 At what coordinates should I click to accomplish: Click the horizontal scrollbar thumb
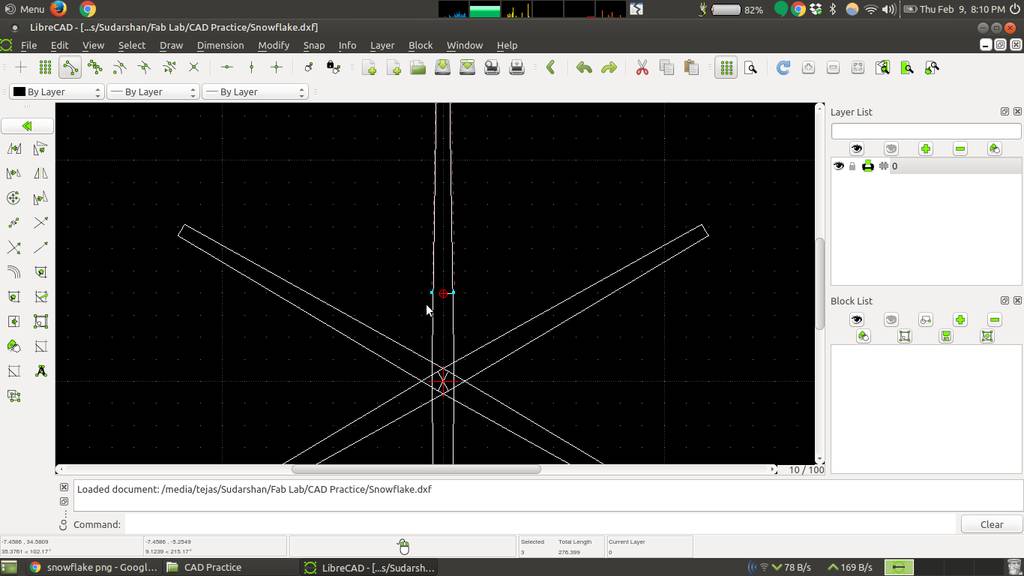click(416, 470)
